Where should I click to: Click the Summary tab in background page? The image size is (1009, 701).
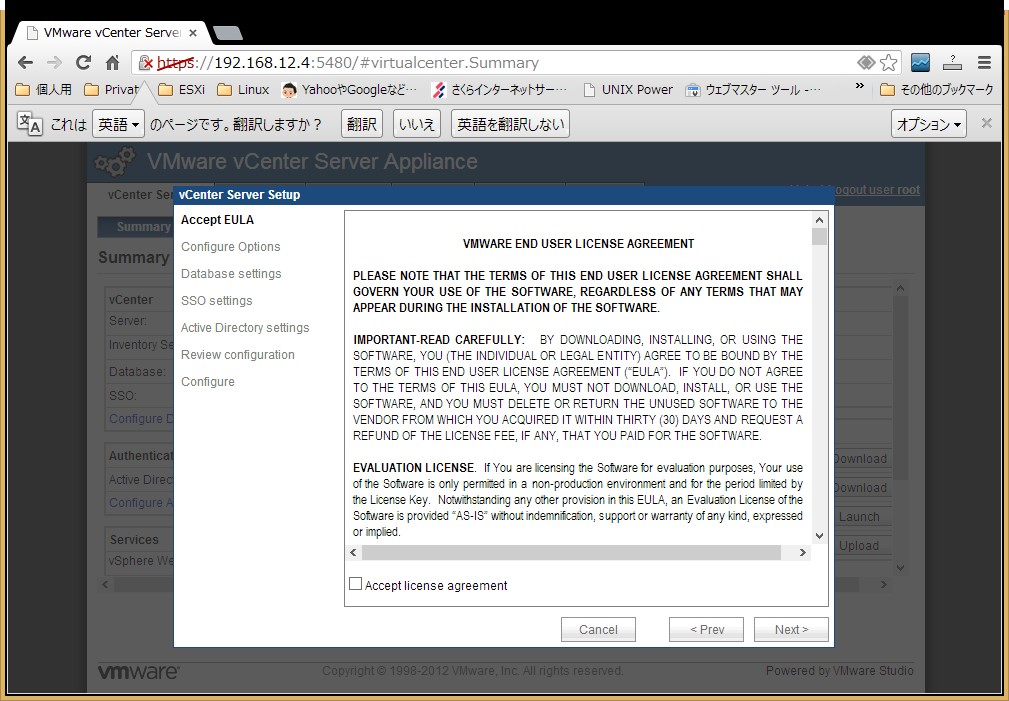pyautogui.click(x=135, y=227)
